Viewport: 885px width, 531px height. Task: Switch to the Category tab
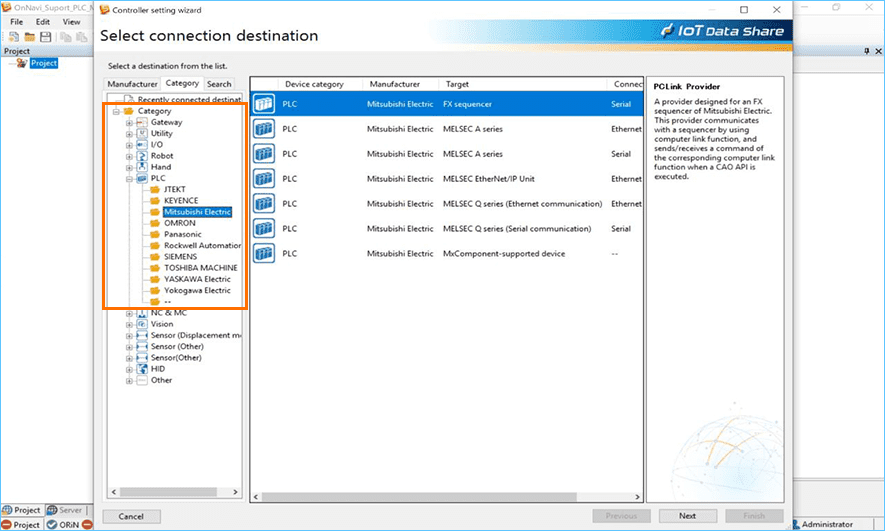point(182,83)
